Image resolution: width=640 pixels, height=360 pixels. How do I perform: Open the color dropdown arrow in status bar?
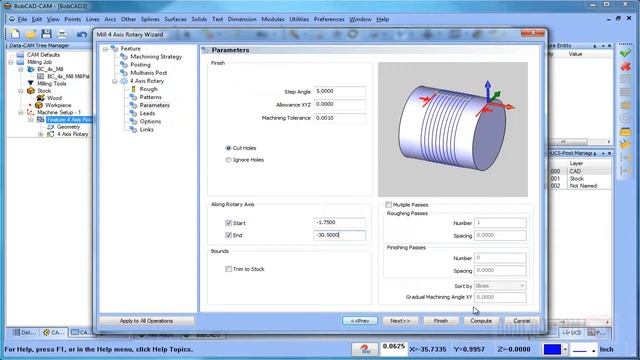click(x=565, y=349)
